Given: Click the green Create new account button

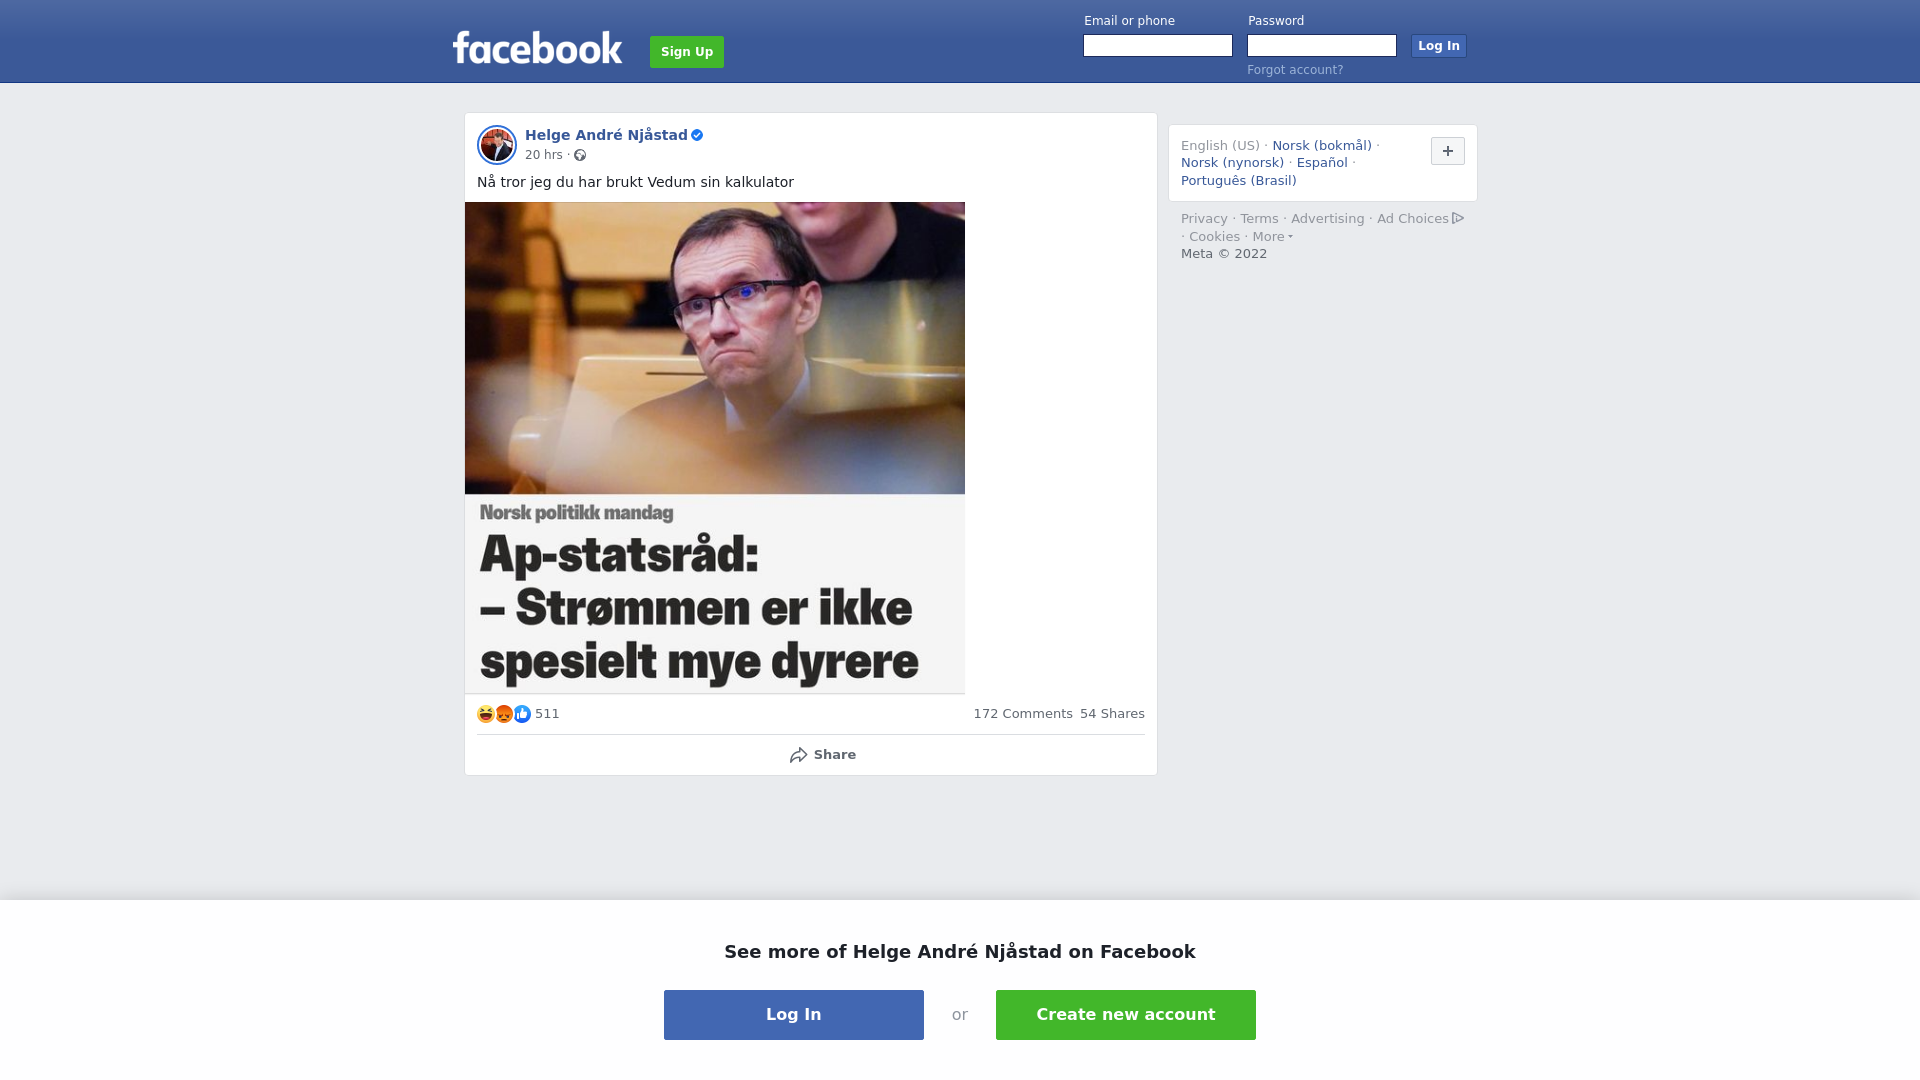Looking at the screenshot, I should (1126, 1015).
